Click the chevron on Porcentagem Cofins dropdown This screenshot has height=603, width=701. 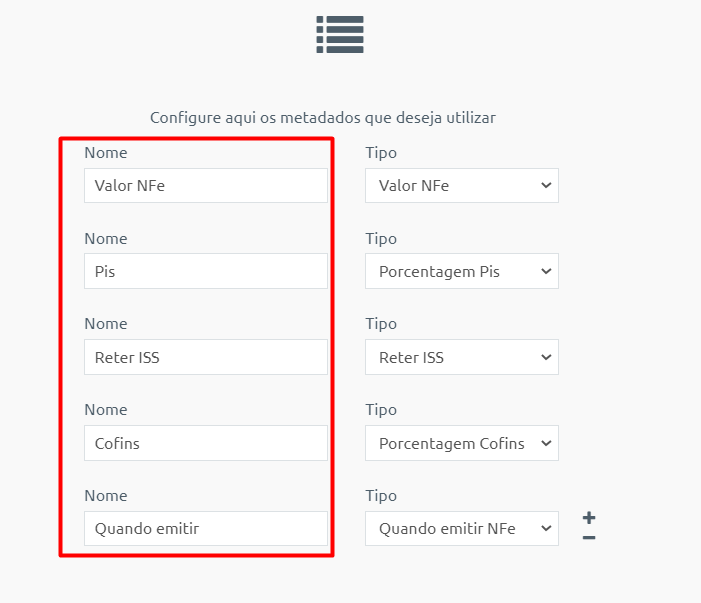(x=546, y=443)
